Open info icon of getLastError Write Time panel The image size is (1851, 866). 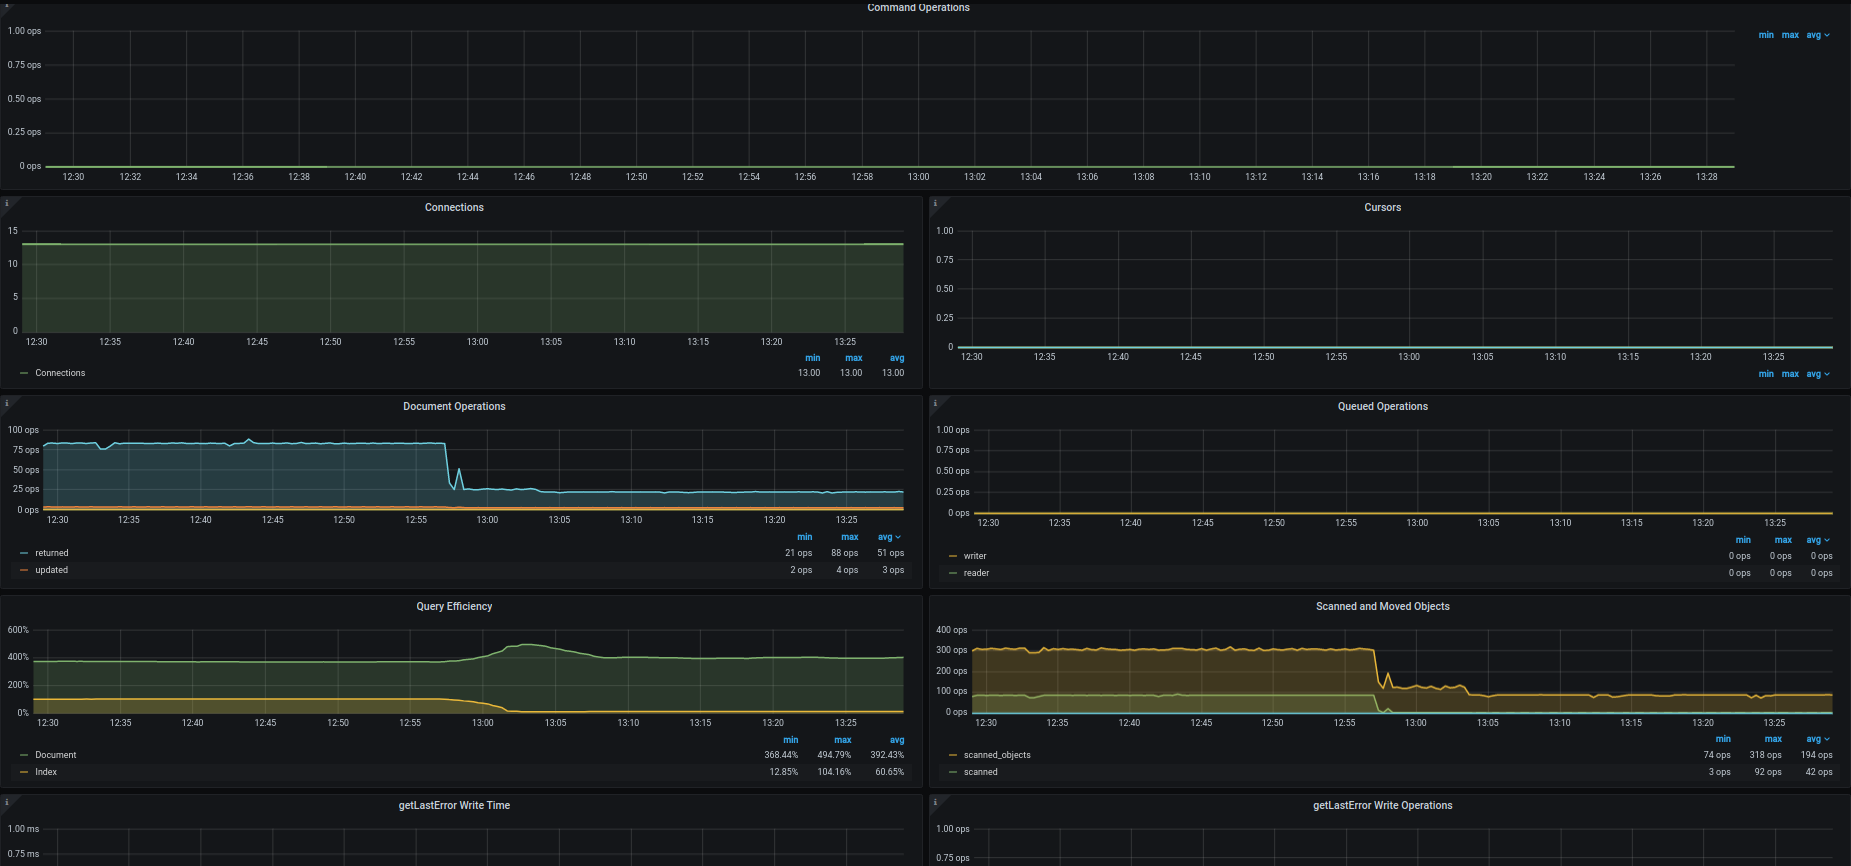6,801
